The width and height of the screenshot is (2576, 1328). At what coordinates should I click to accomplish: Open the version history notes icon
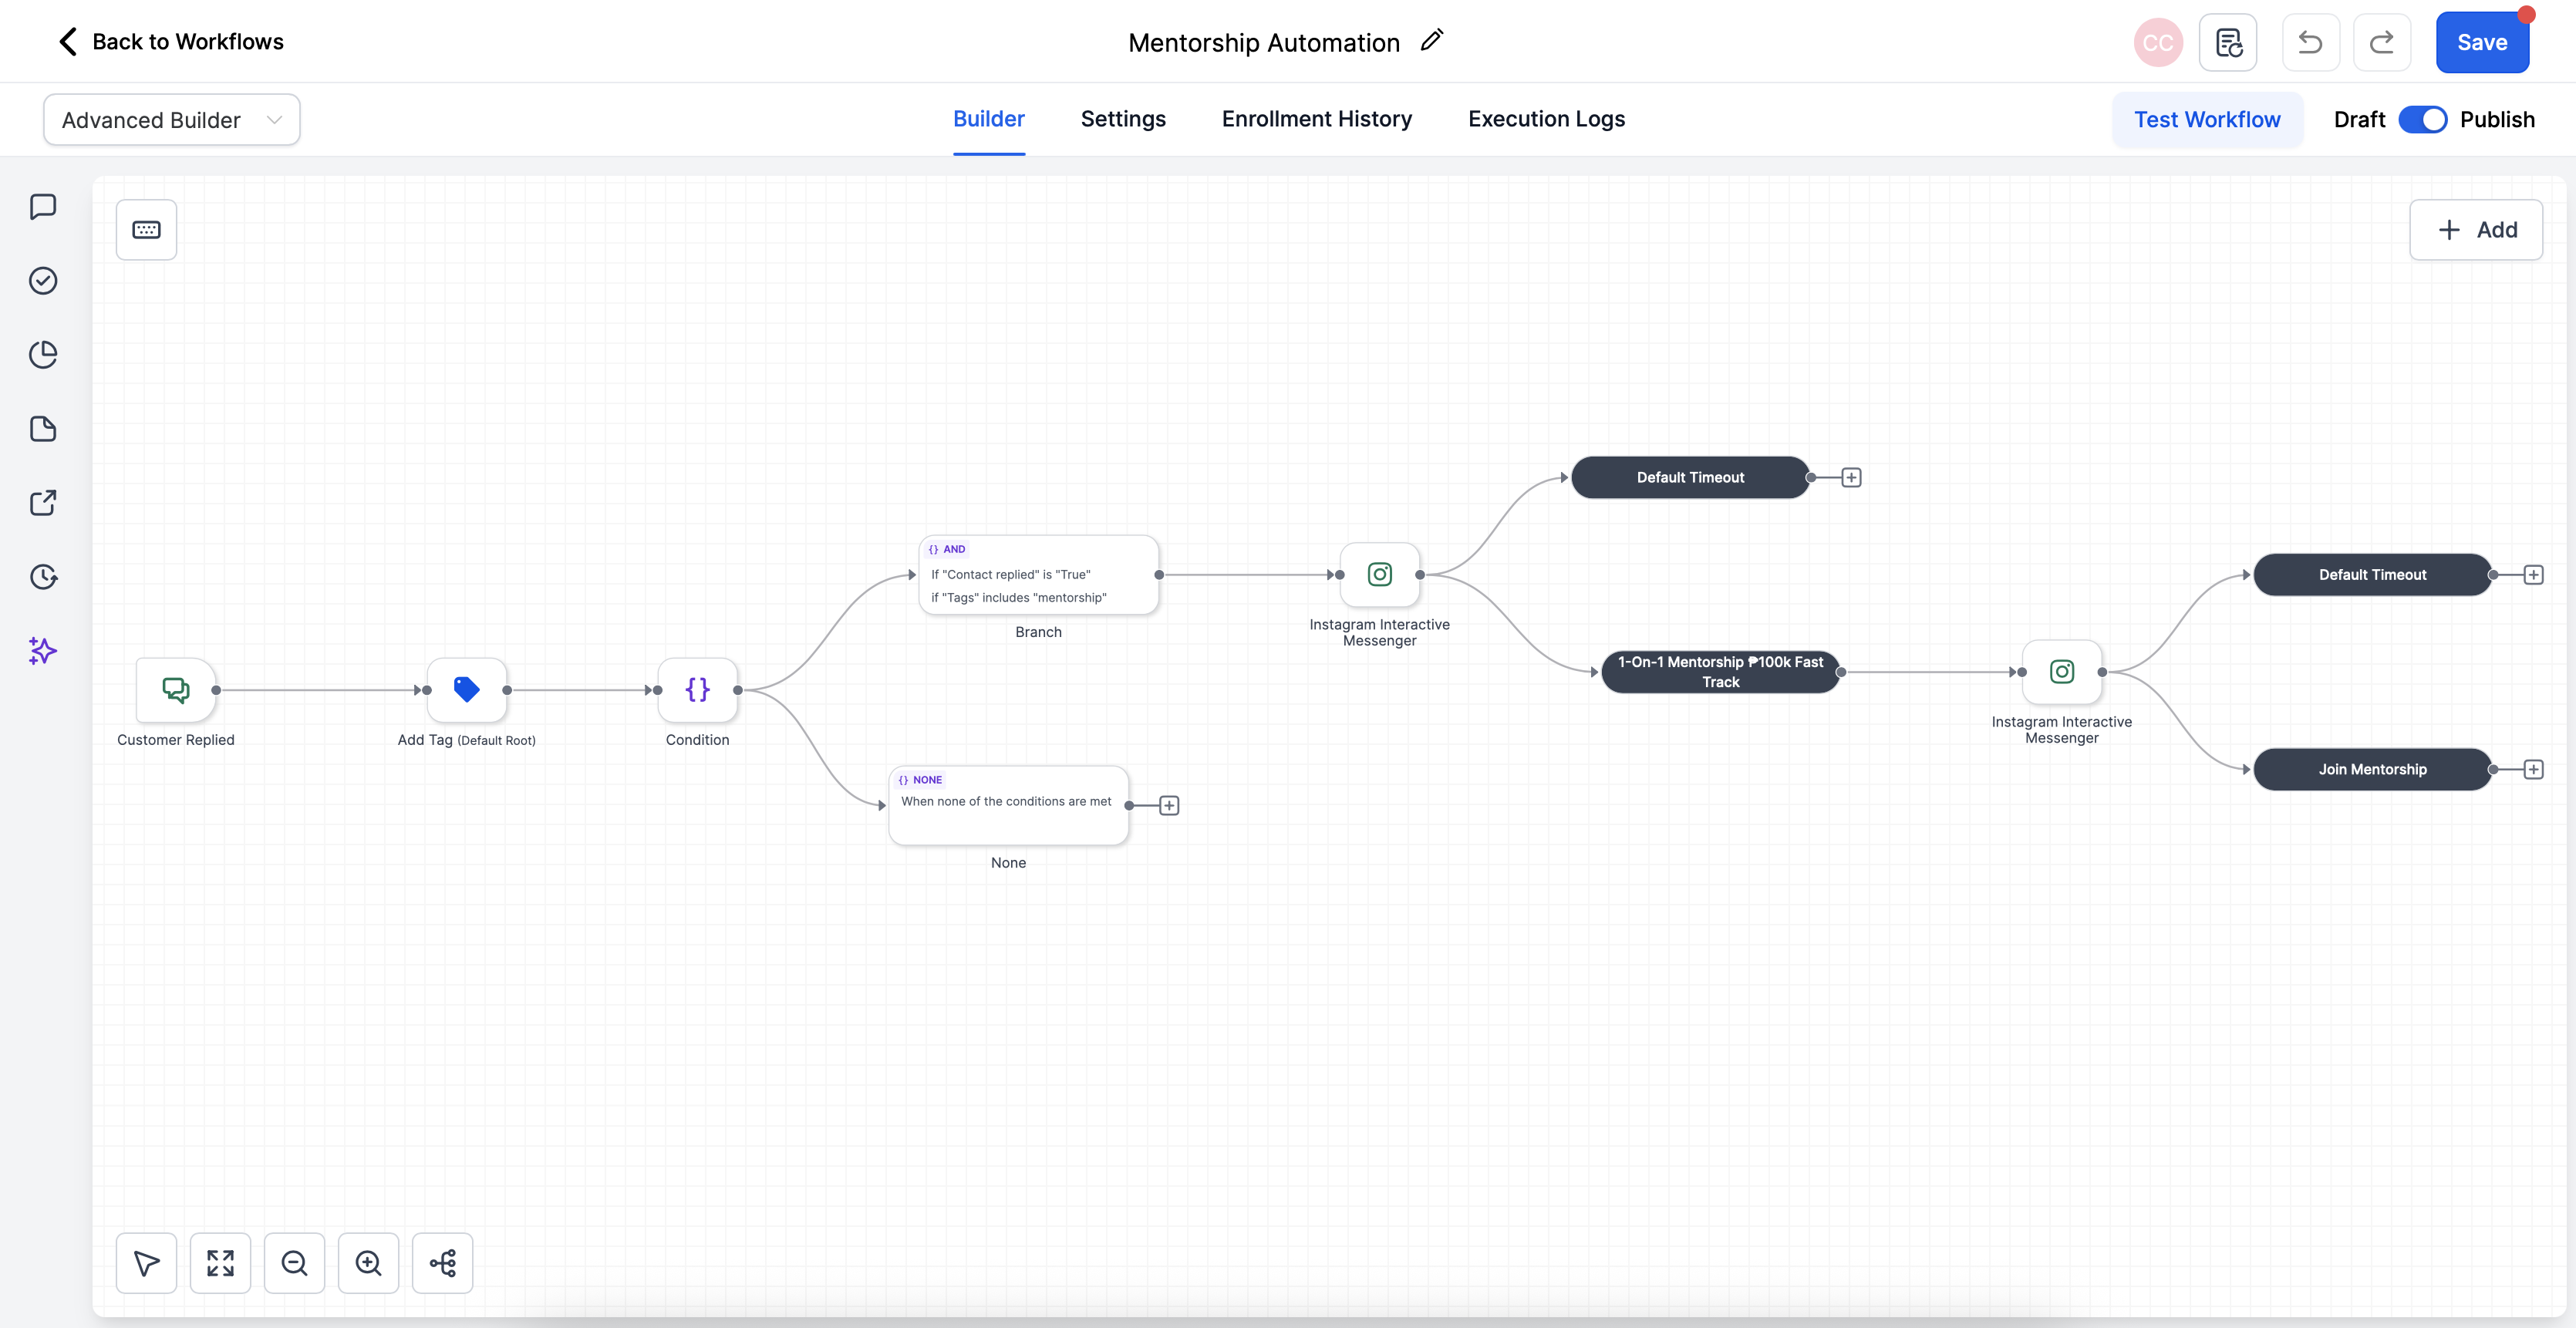pos(2228,43)
